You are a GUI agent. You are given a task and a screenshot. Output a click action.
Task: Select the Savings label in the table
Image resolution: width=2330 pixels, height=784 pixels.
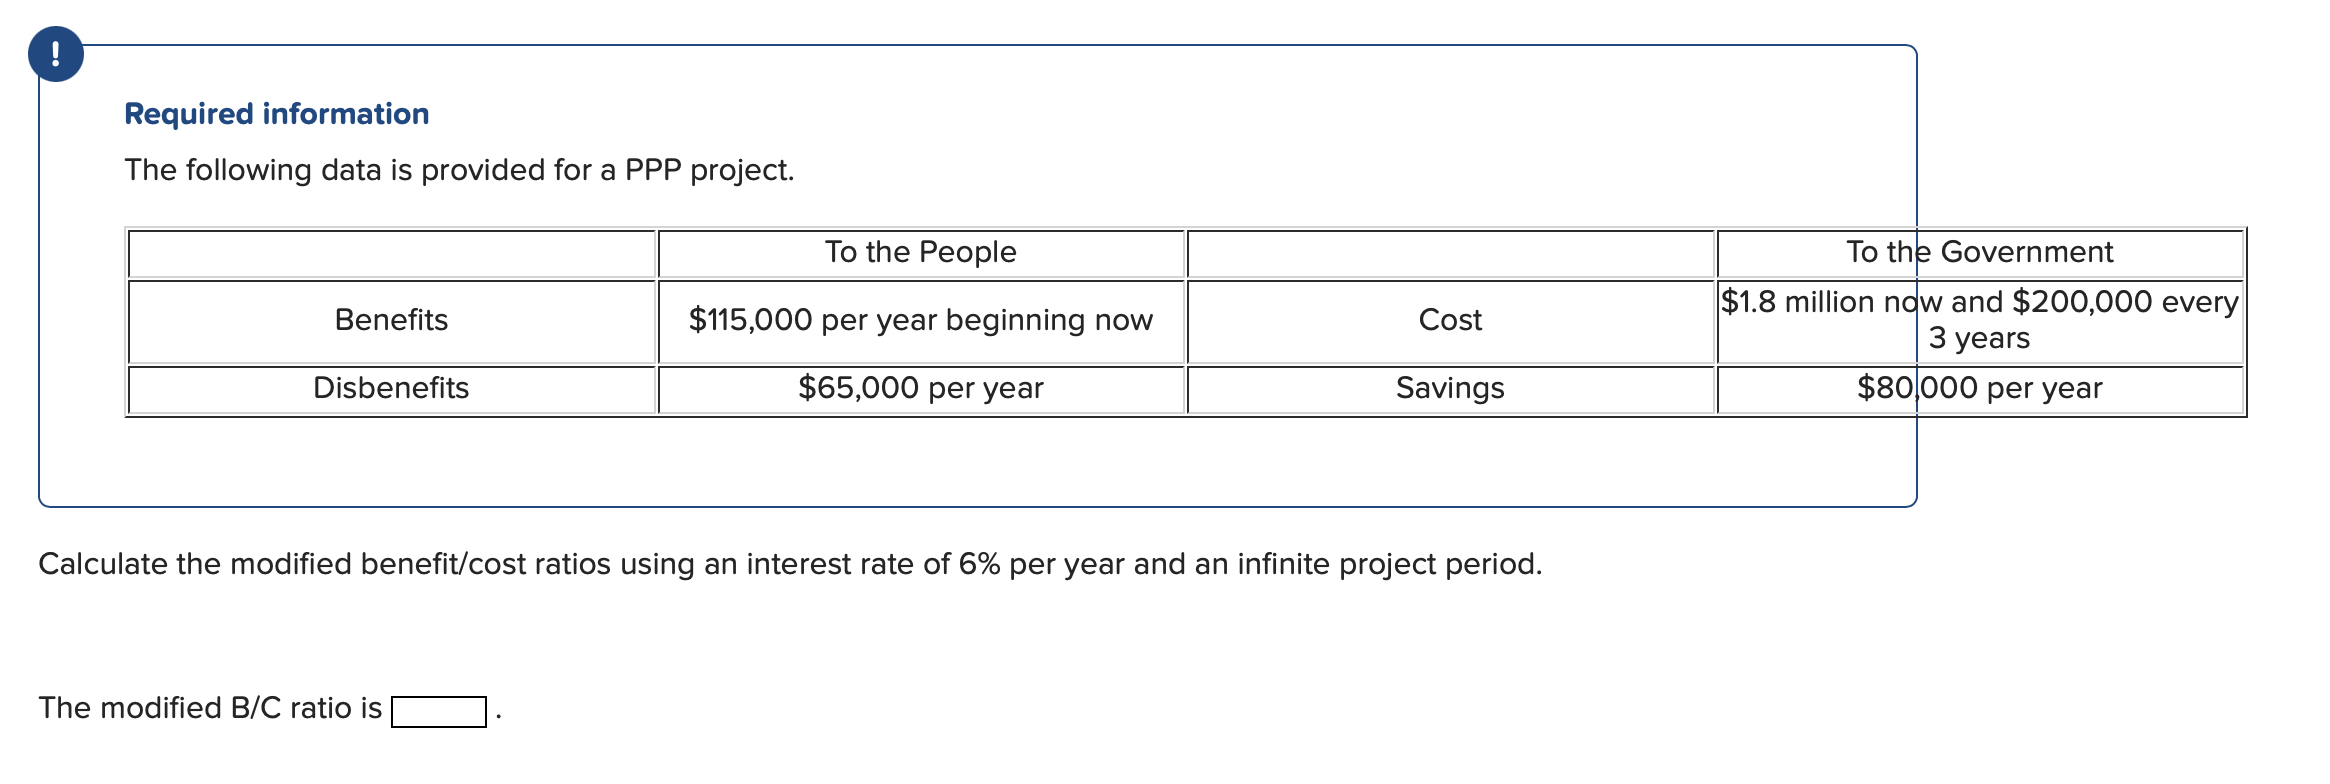coord(1450,388)
